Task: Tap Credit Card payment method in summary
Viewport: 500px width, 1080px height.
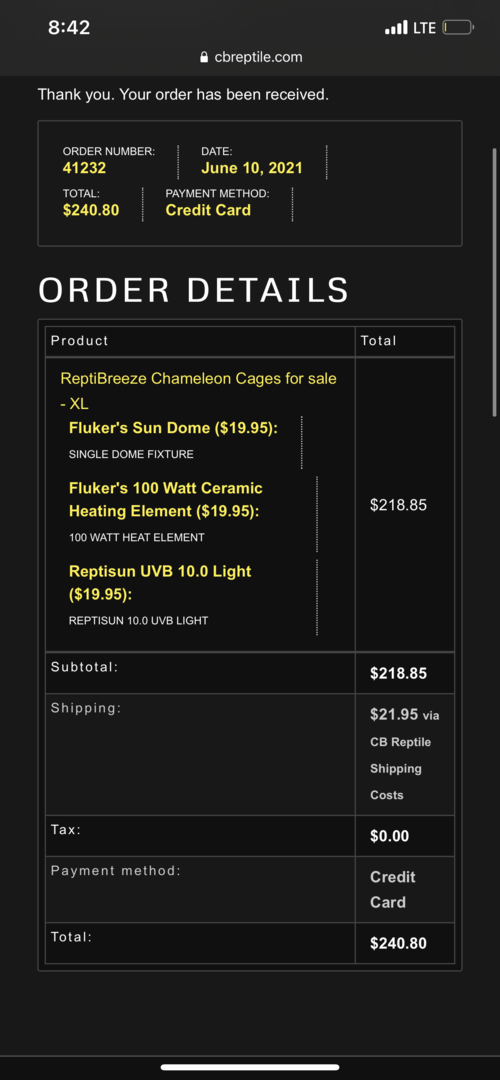Action: (x=208, y=210)
